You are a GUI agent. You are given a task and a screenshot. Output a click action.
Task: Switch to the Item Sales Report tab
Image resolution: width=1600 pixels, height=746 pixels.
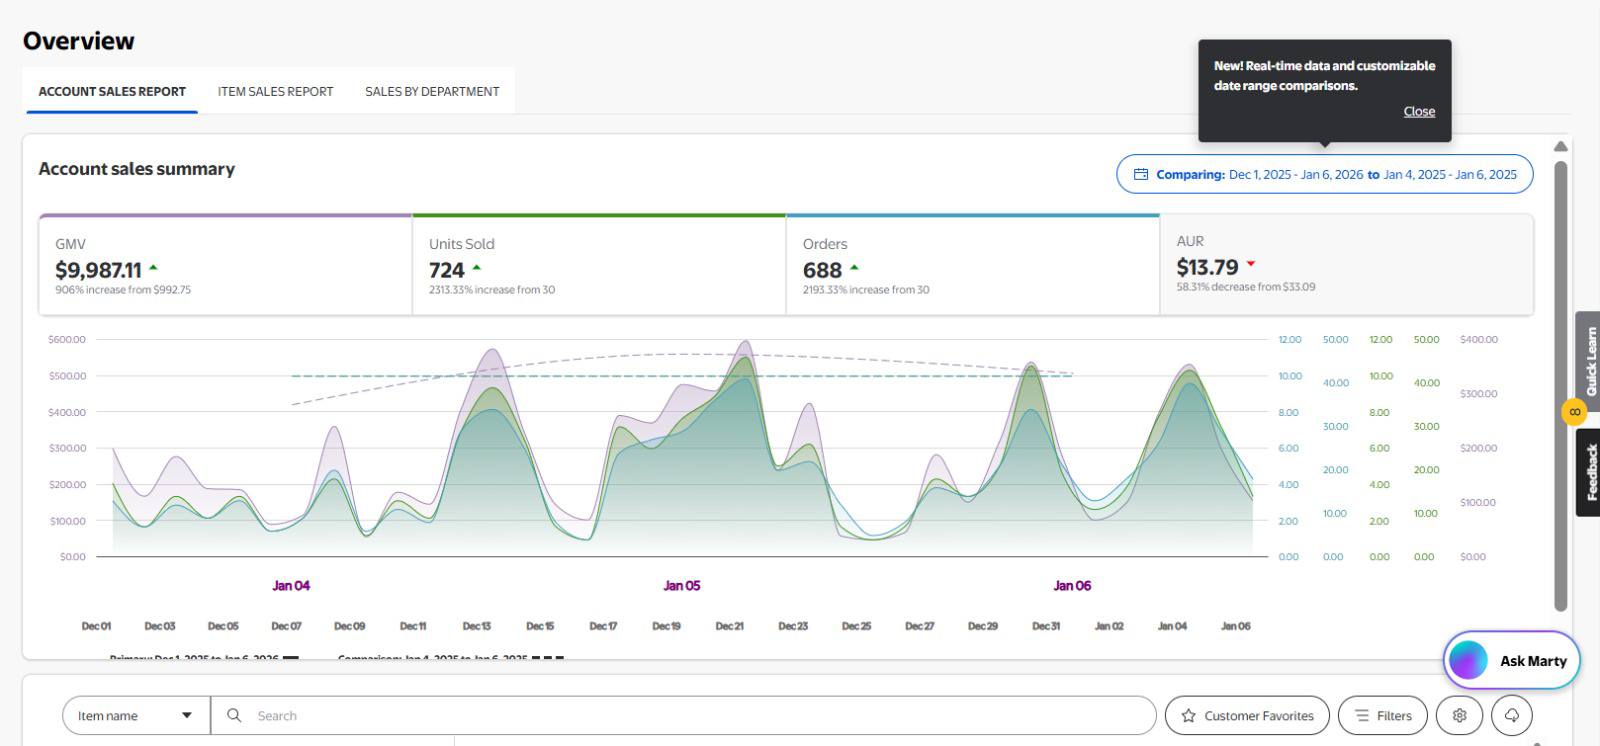point(275,91)
